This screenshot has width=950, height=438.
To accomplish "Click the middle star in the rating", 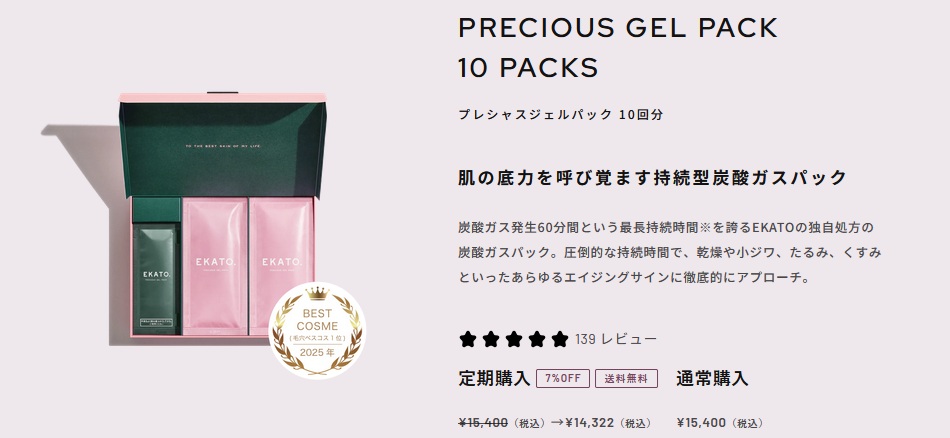I will (514, 339).
